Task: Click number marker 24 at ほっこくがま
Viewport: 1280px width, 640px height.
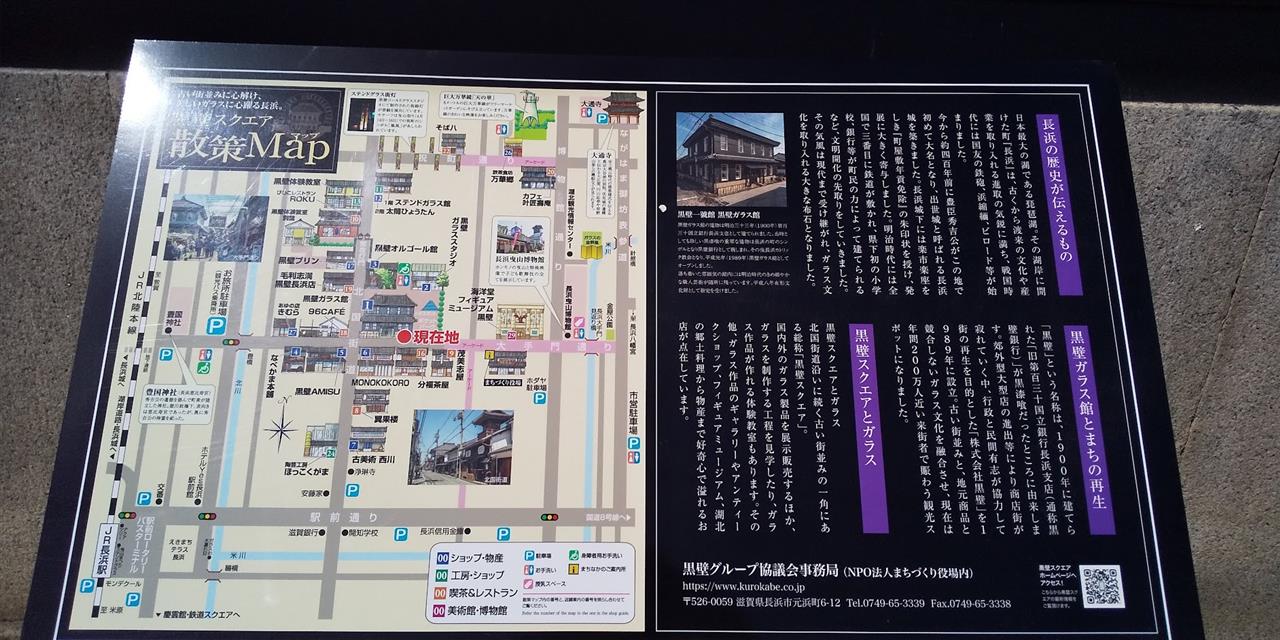Action: (x=330, y=452)
